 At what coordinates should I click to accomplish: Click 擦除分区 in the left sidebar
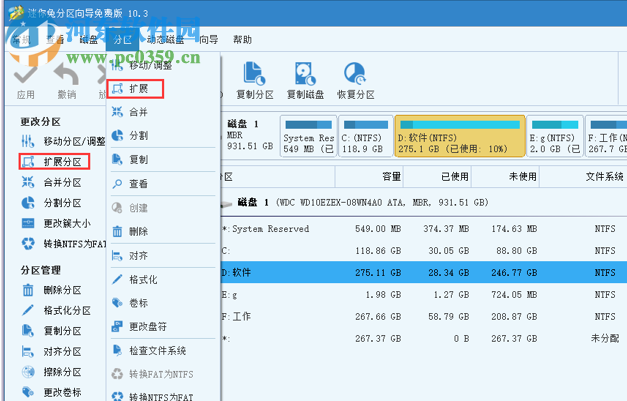(x=51, y=372)
